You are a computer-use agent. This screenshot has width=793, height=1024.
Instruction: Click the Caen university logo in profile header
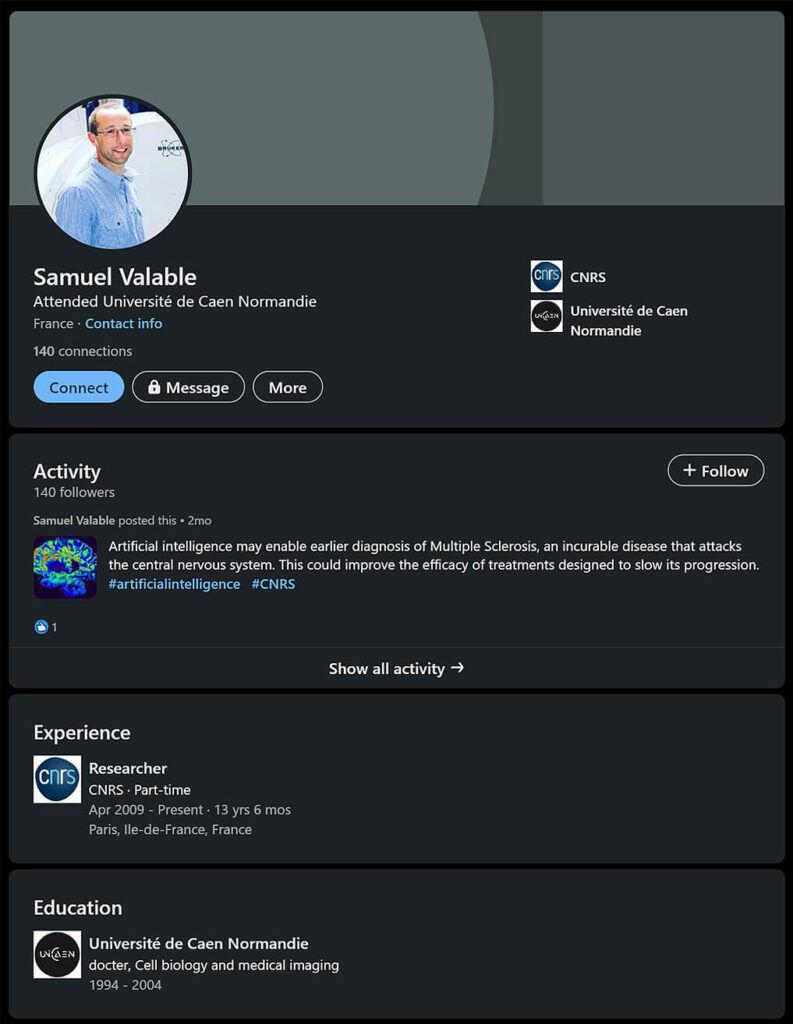(x=546, y=316)
